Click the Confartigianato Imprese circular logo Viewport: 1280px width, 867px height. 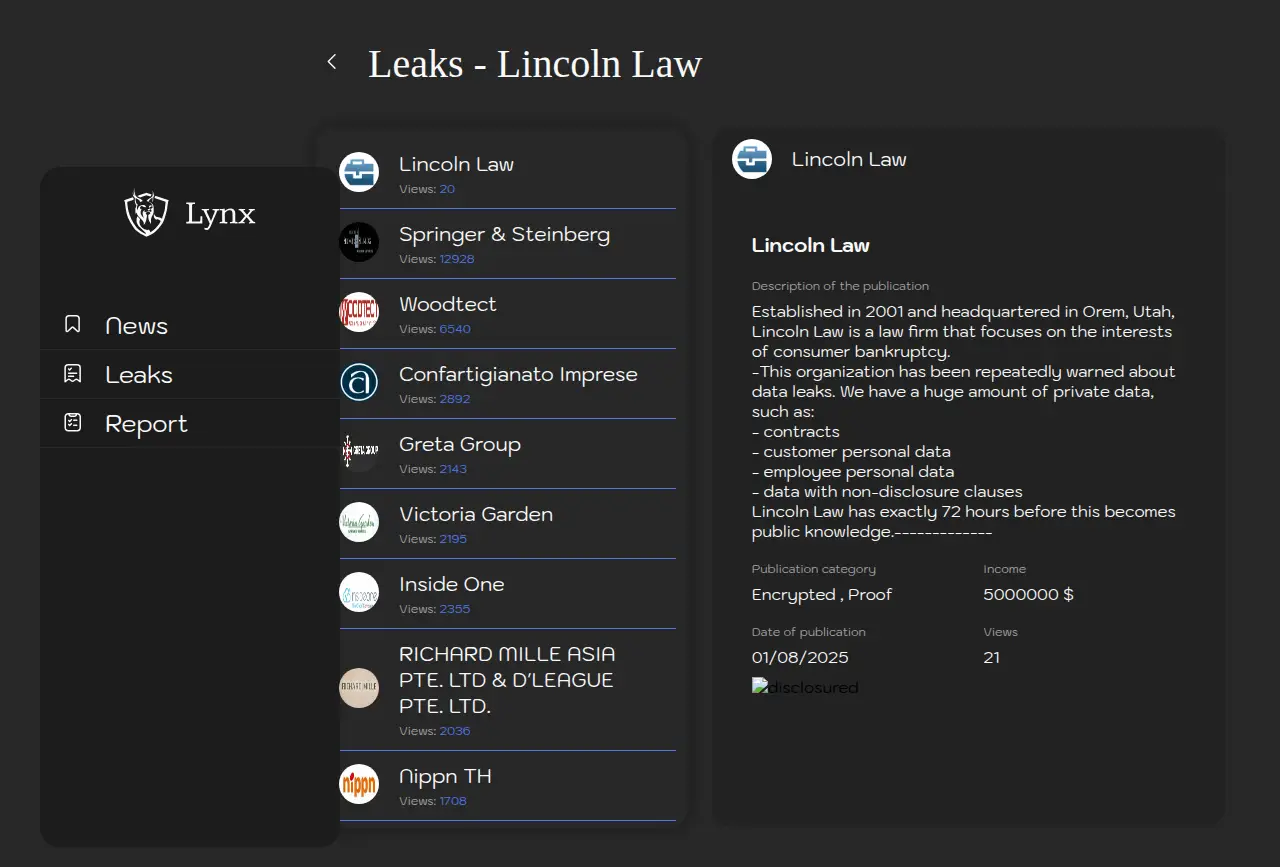coord(359,382)
